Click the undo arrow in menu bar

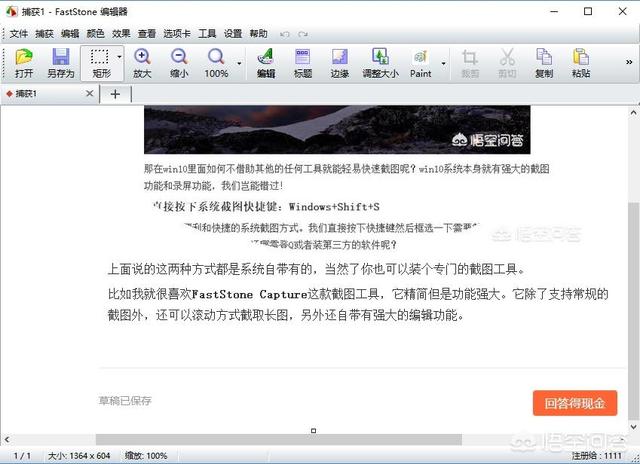[284, 34]
